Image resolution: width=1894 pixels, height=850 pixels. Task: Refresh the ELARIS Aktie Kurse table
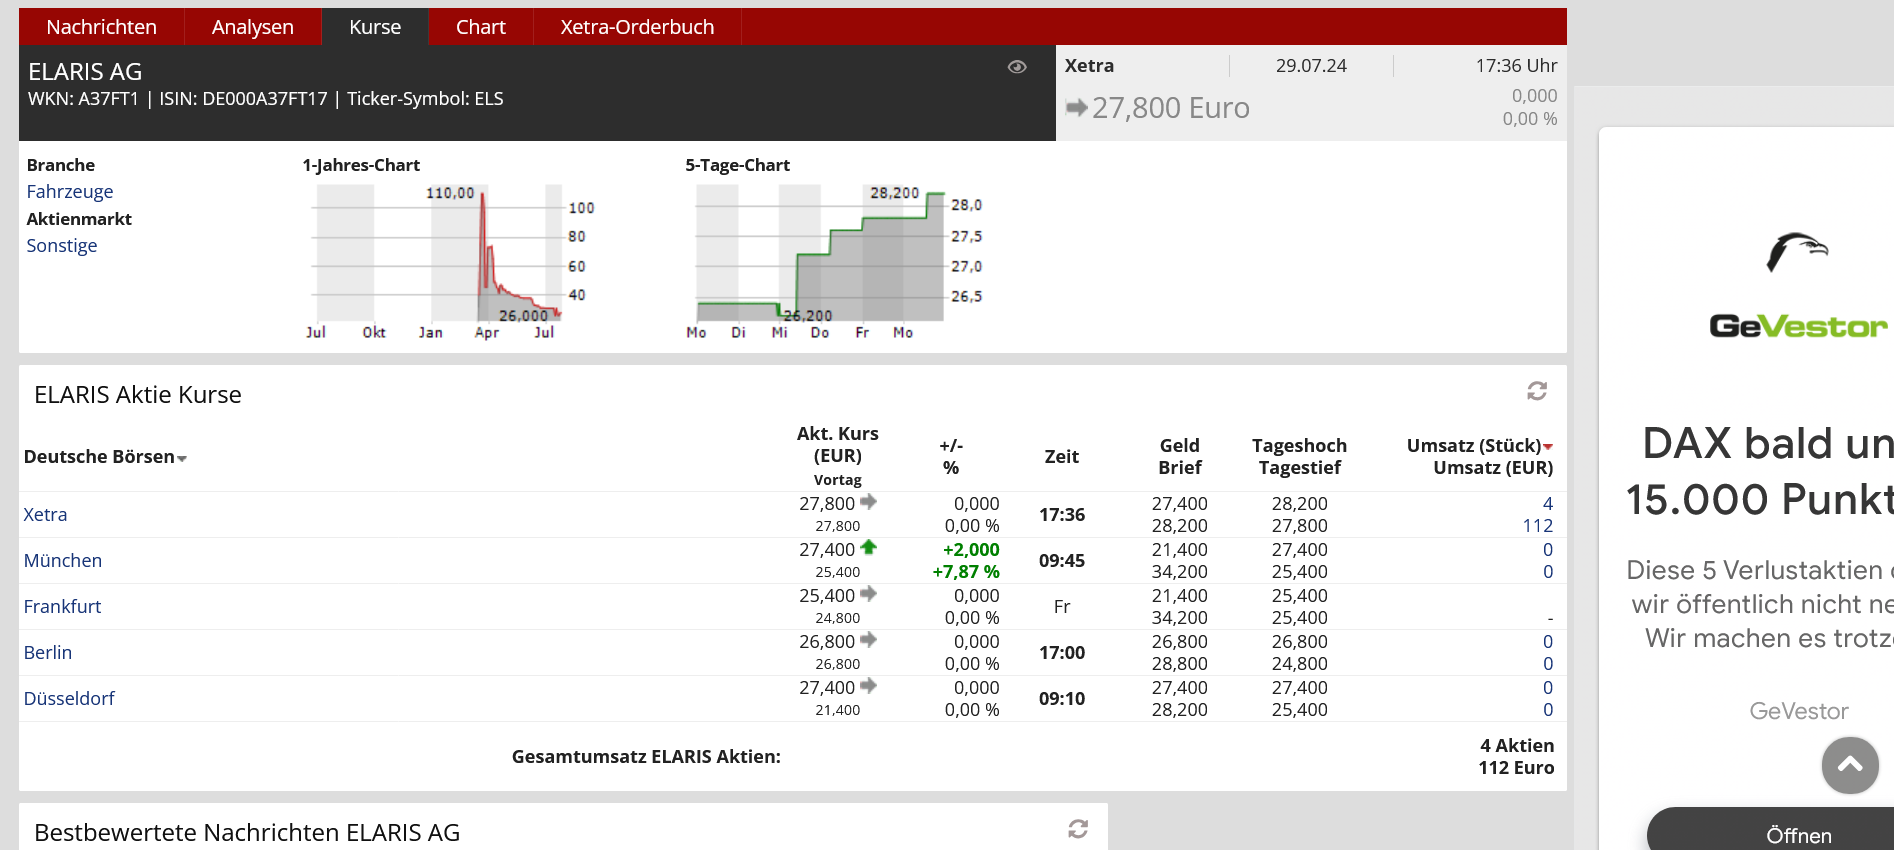(1537, 391)
